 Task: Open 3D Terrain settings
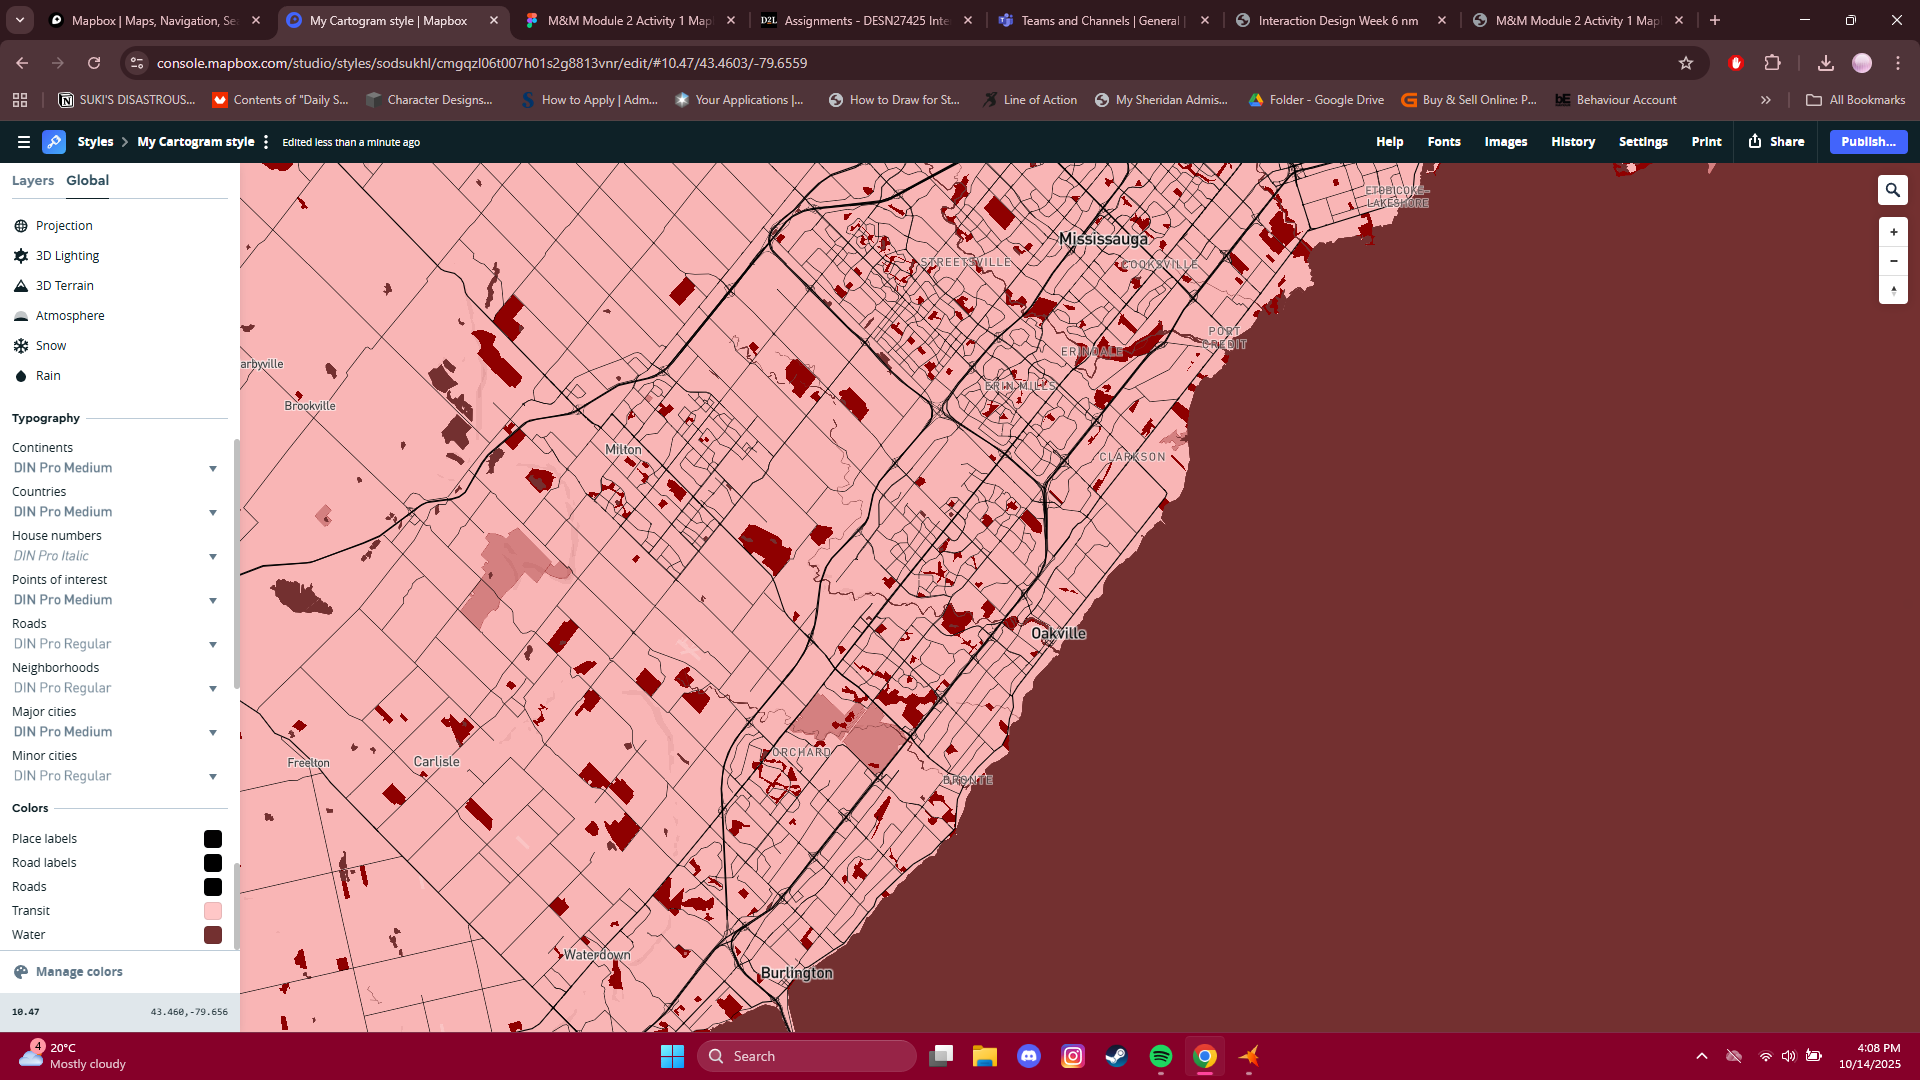64,286
